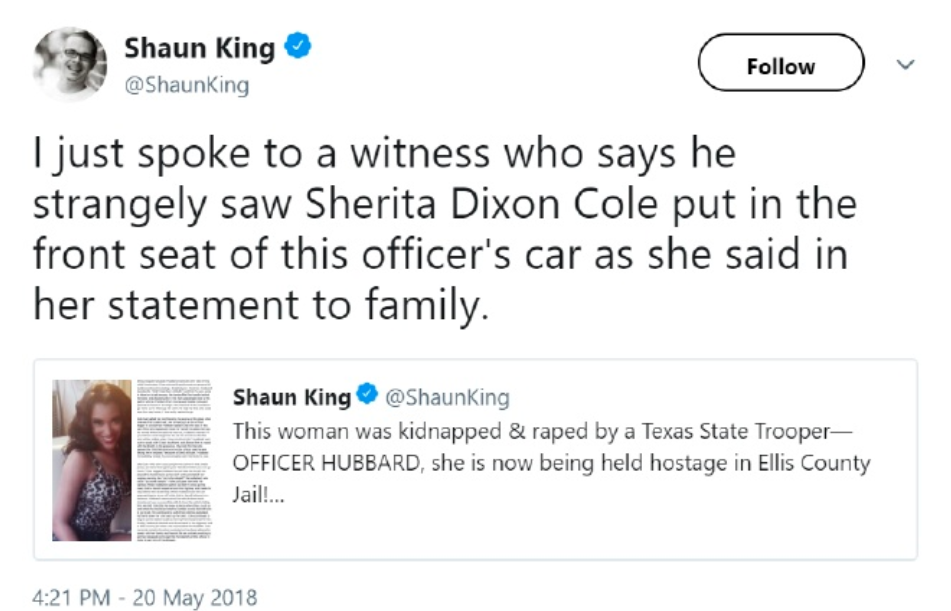The image size is (951, 611).
Task: Select the main tweet text about witness
Action: [x=445, y=228]
